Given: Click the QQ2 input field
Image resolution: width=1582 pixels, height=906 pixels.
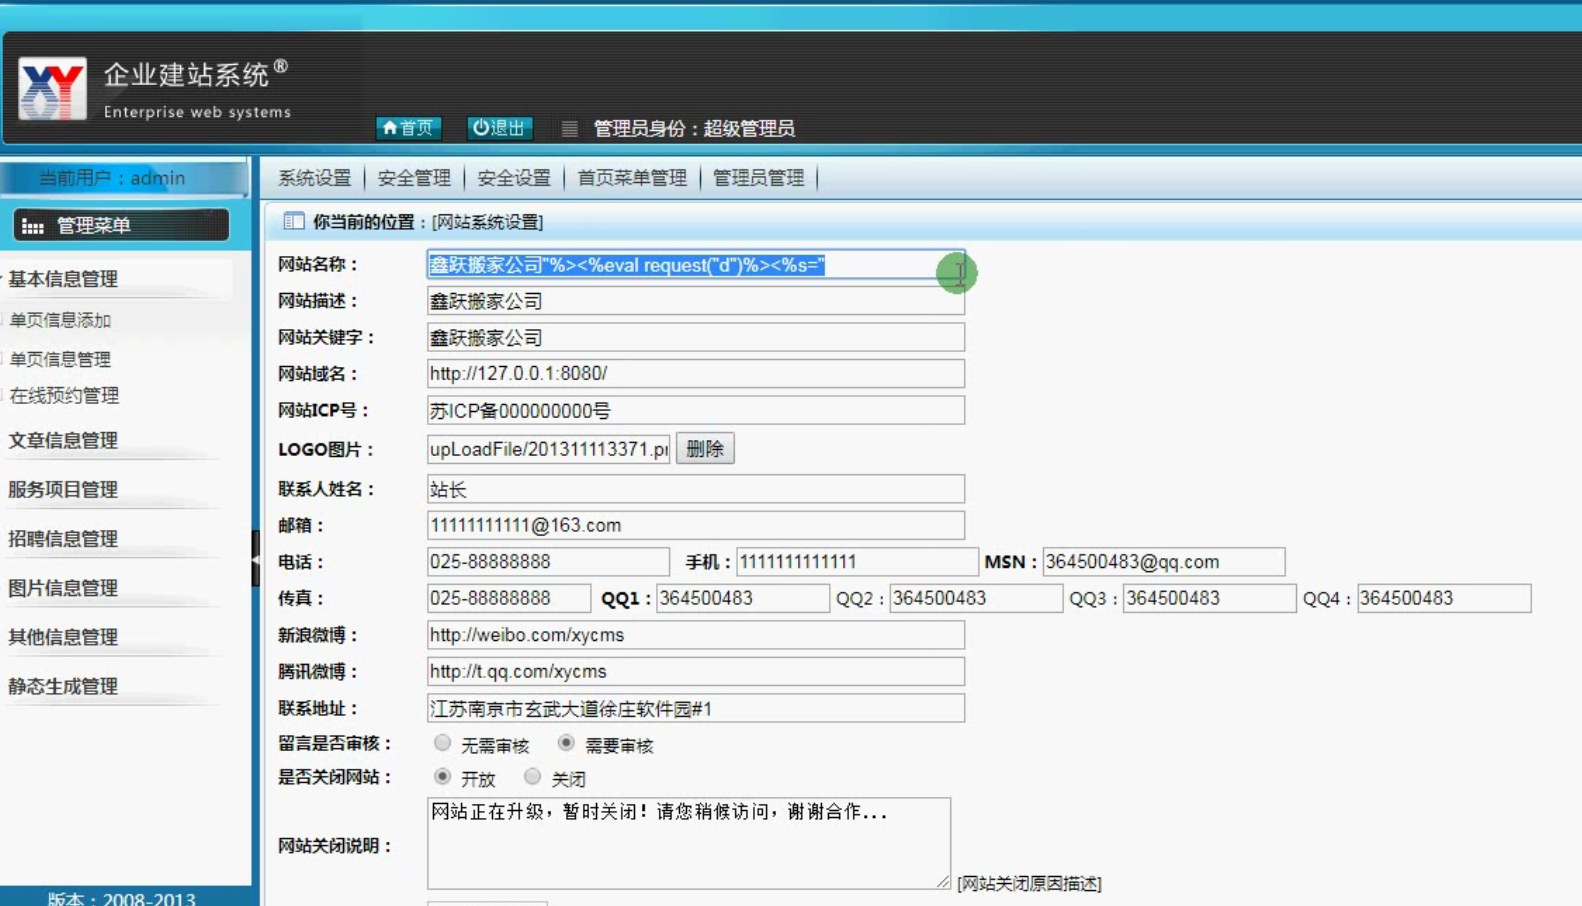Looking at the screenshot, I should point(976,598).
